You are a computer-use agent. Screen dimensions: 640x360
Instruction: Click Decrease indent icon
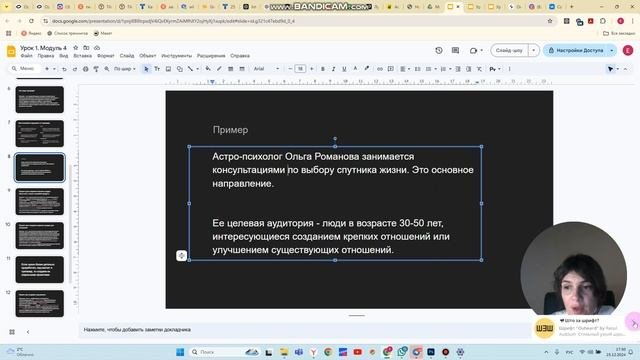pos(458,69)
